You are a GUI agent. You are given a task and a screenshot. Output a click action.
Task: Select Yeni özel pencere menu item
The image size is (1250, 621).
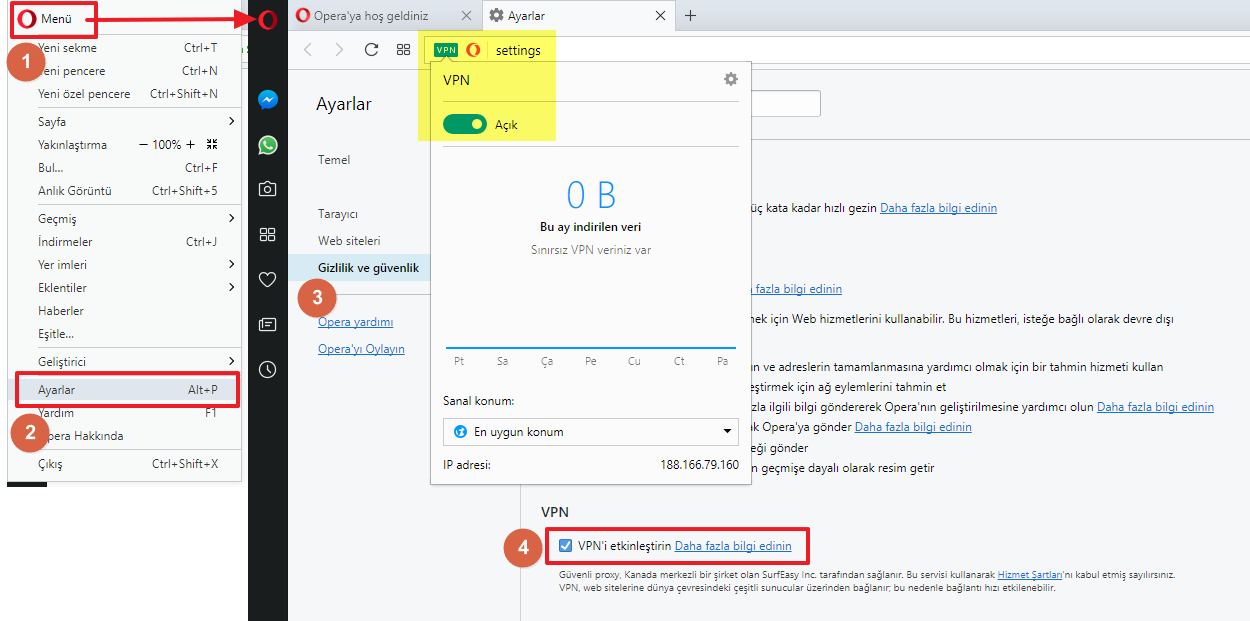(x=125, y=94)
